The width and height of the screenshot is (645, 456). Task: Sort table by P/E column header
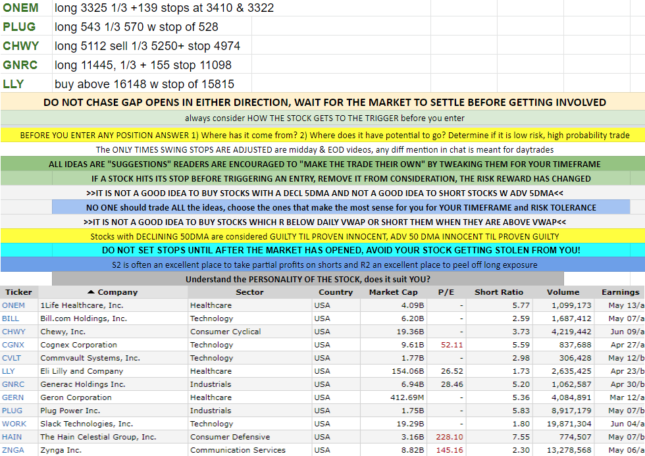[446, 292]
